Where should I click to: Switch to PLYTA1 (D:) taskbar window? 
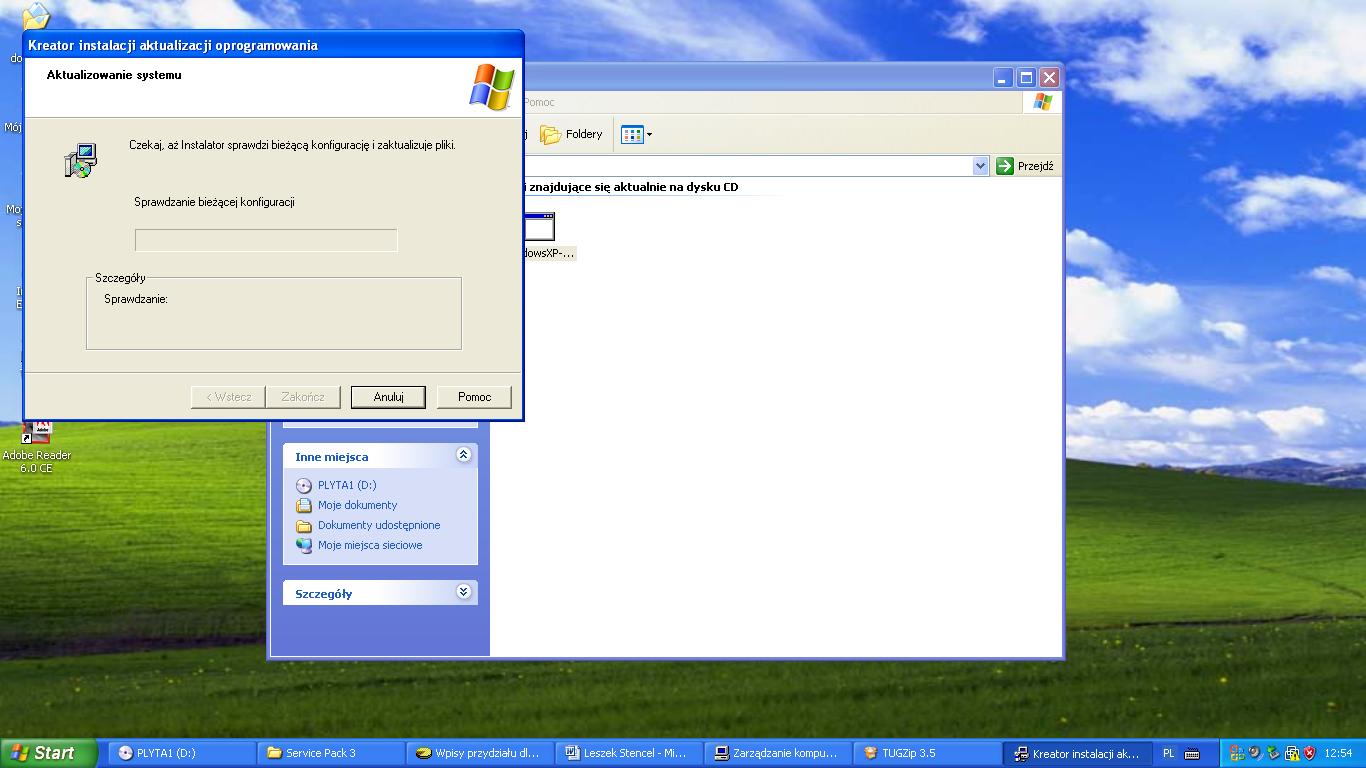[181, 753]
